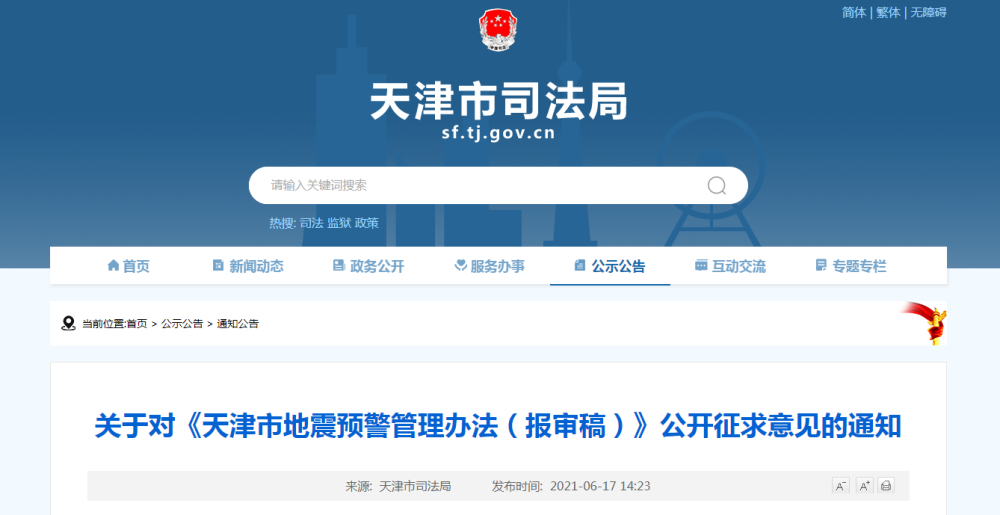The image size is (1000, 515).
Task: Increase font size with A+ icon
Action: [x=863, y=486]
